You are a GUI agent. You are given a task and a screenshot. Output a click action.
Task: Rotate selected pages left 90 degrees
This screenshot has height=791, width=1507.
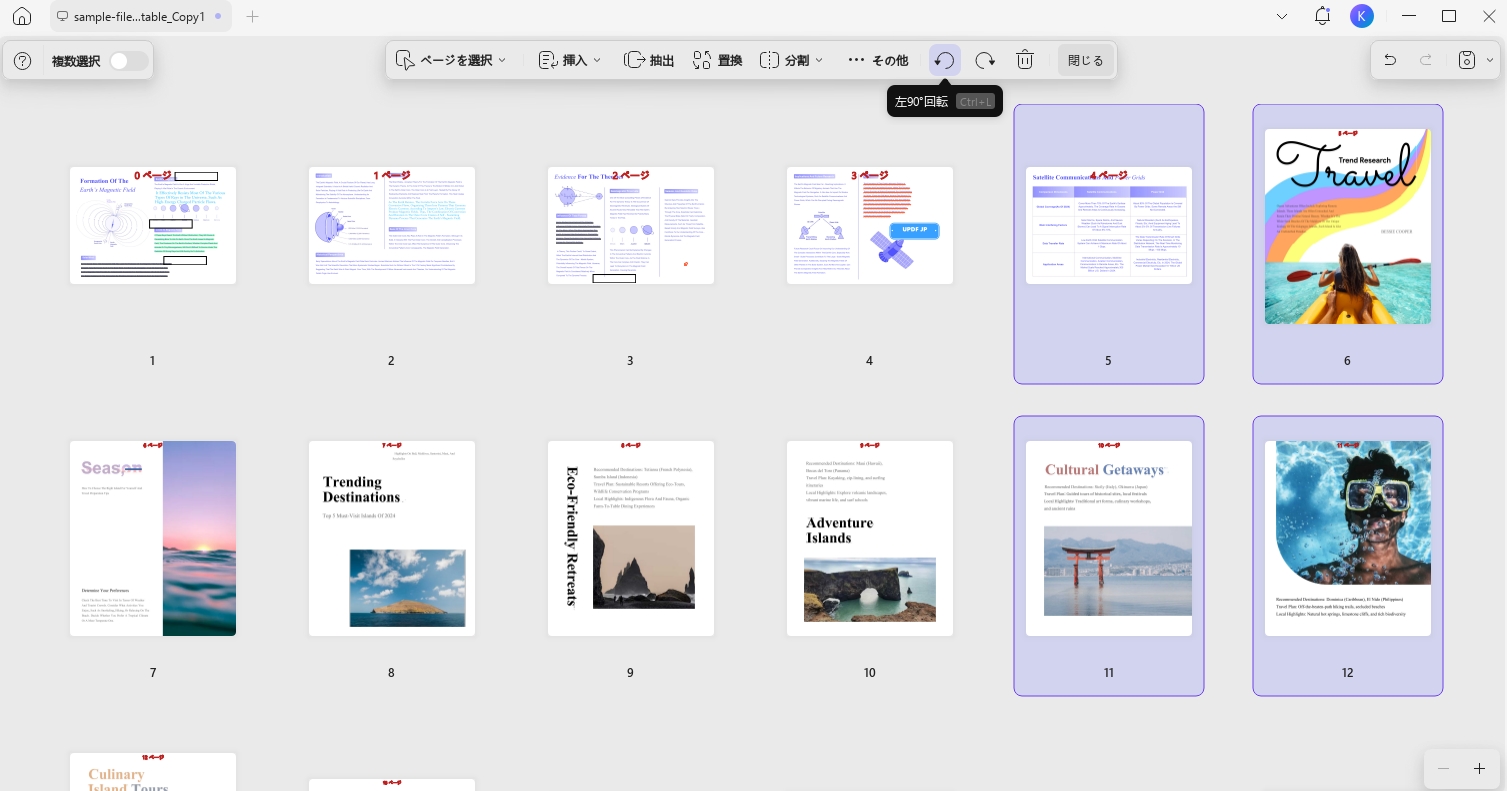945,60
